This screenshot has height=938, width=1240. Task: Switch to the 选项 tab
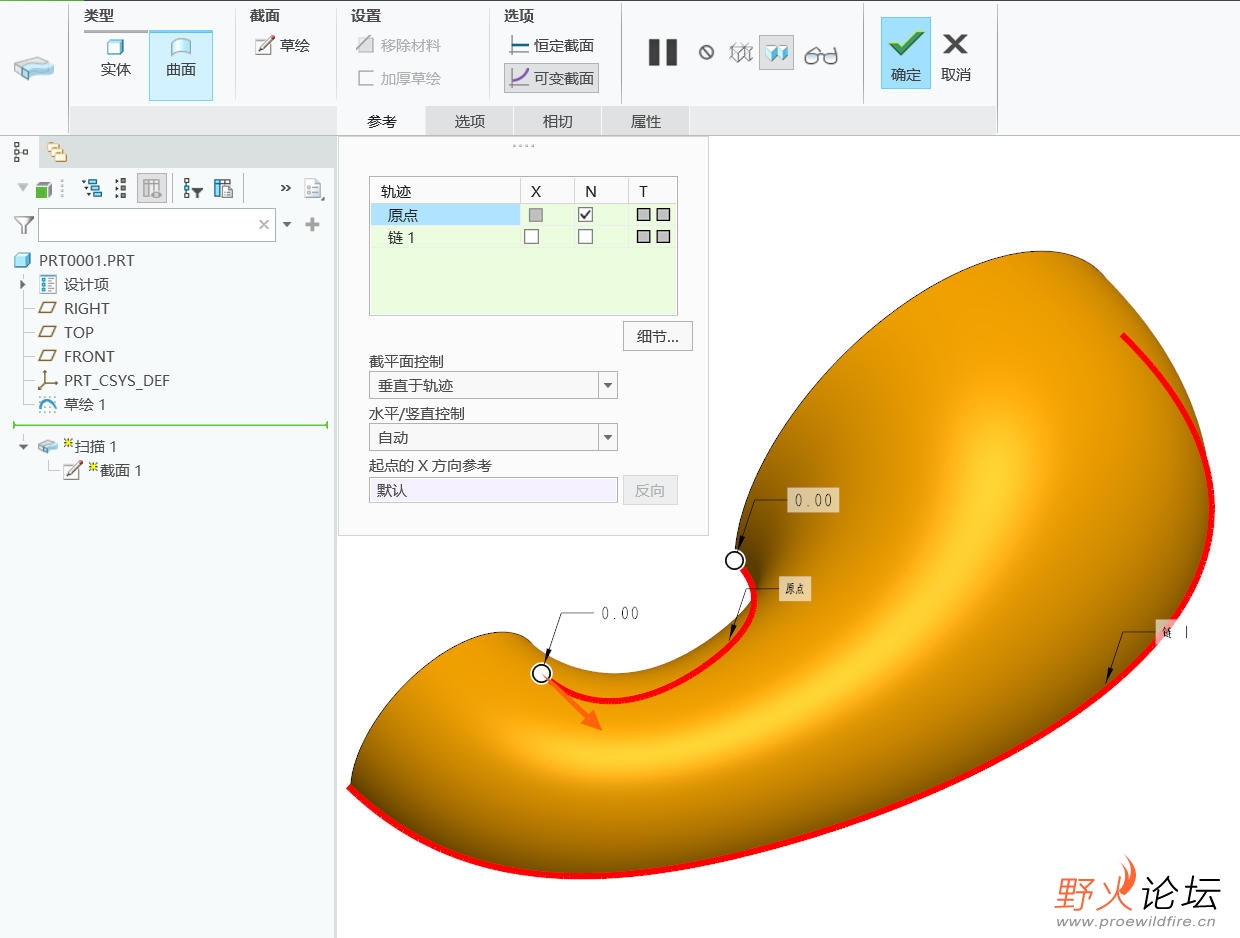470,121
